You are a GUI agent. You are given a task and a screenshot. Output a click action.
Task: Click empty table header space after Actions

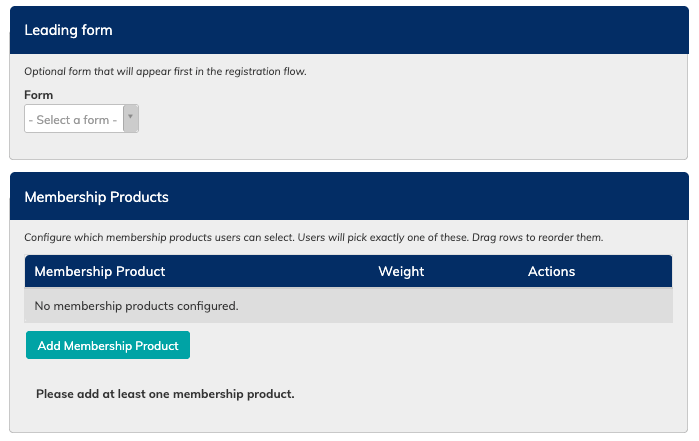[624, 271]
